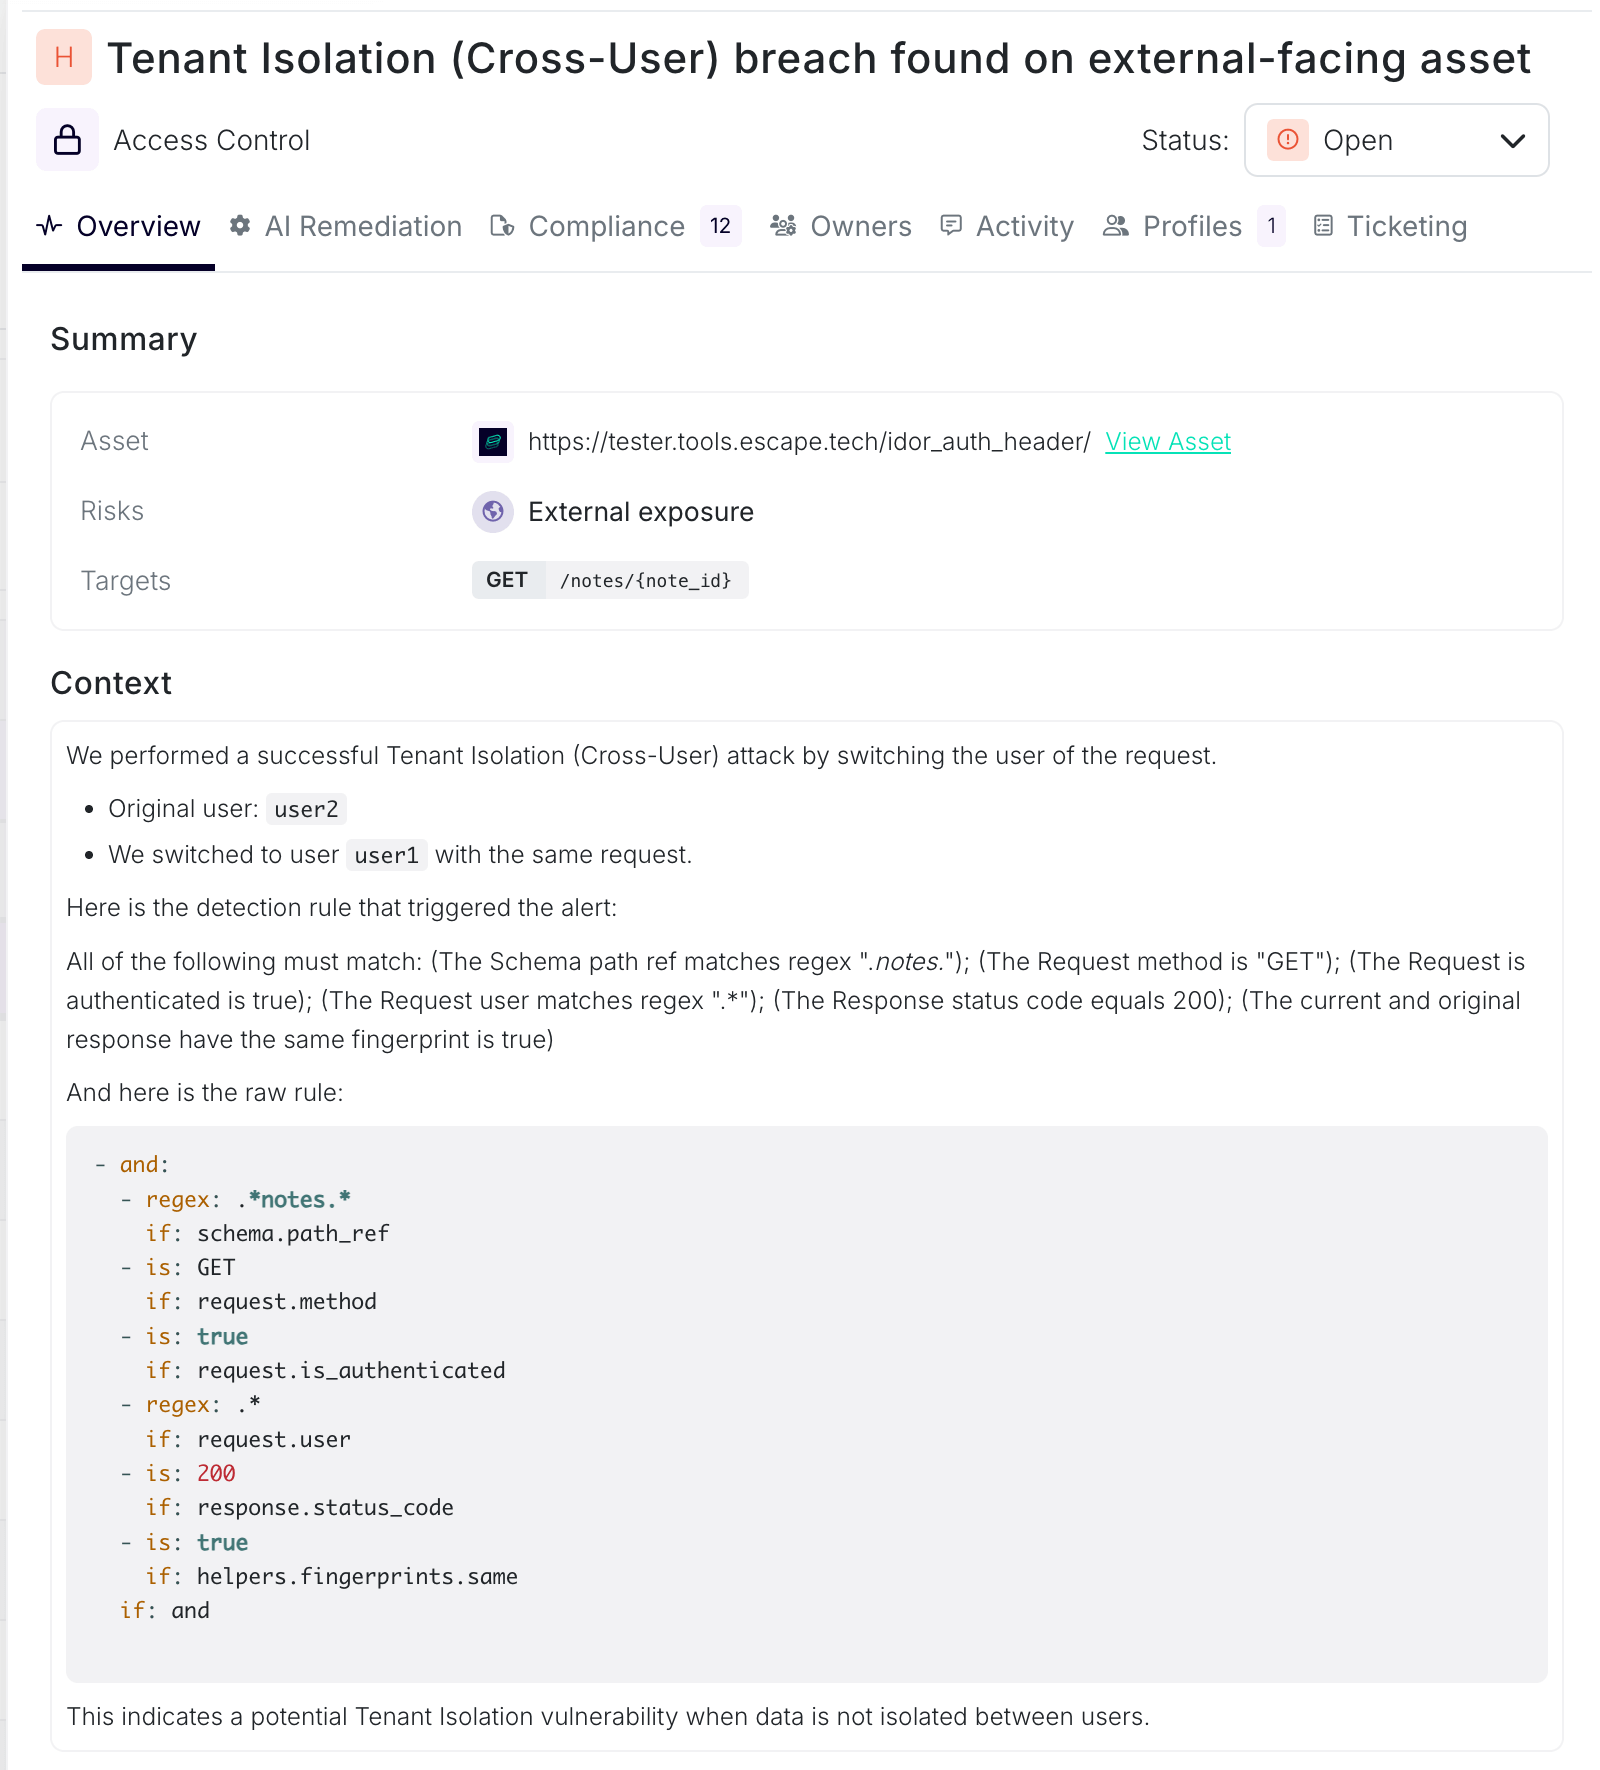Viewport: 1600px width, 1770px height.
Task: Expand the status chevron arrow
Action: 1513,141
